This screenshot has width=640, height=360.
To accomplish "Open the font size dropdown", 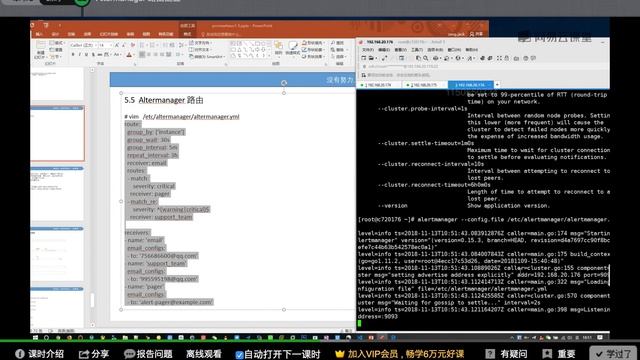I will 105,45.
